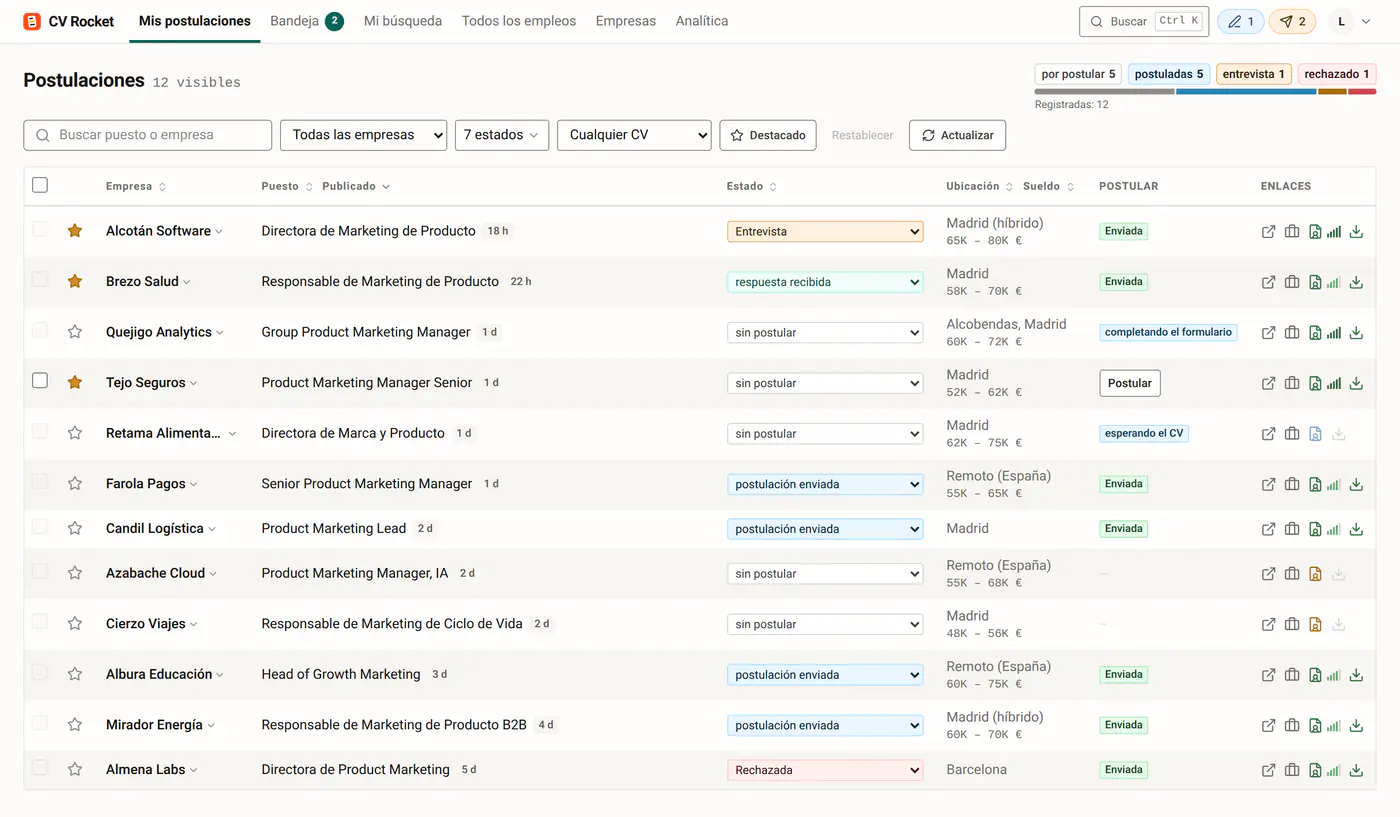The height and width of the screenshot is (817, 1400).
Task: Sort the table by the Publicado column header
Action: click(356, 186)
